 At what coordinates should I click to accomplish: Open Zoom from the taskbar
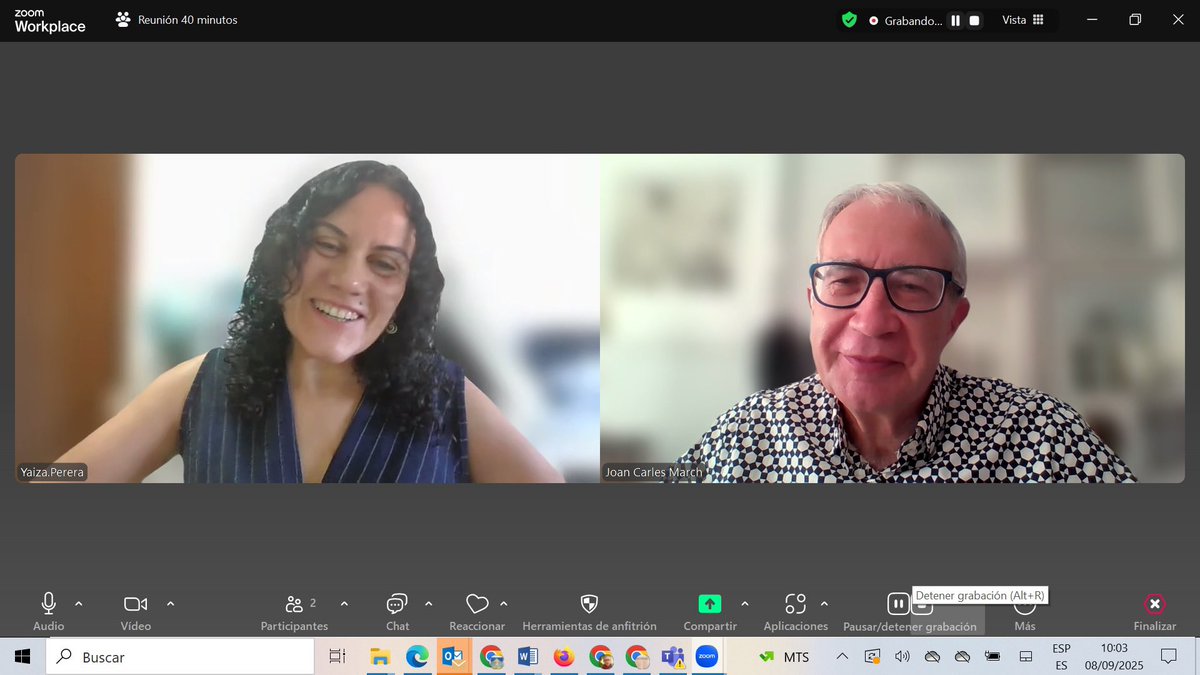(708, 657)
